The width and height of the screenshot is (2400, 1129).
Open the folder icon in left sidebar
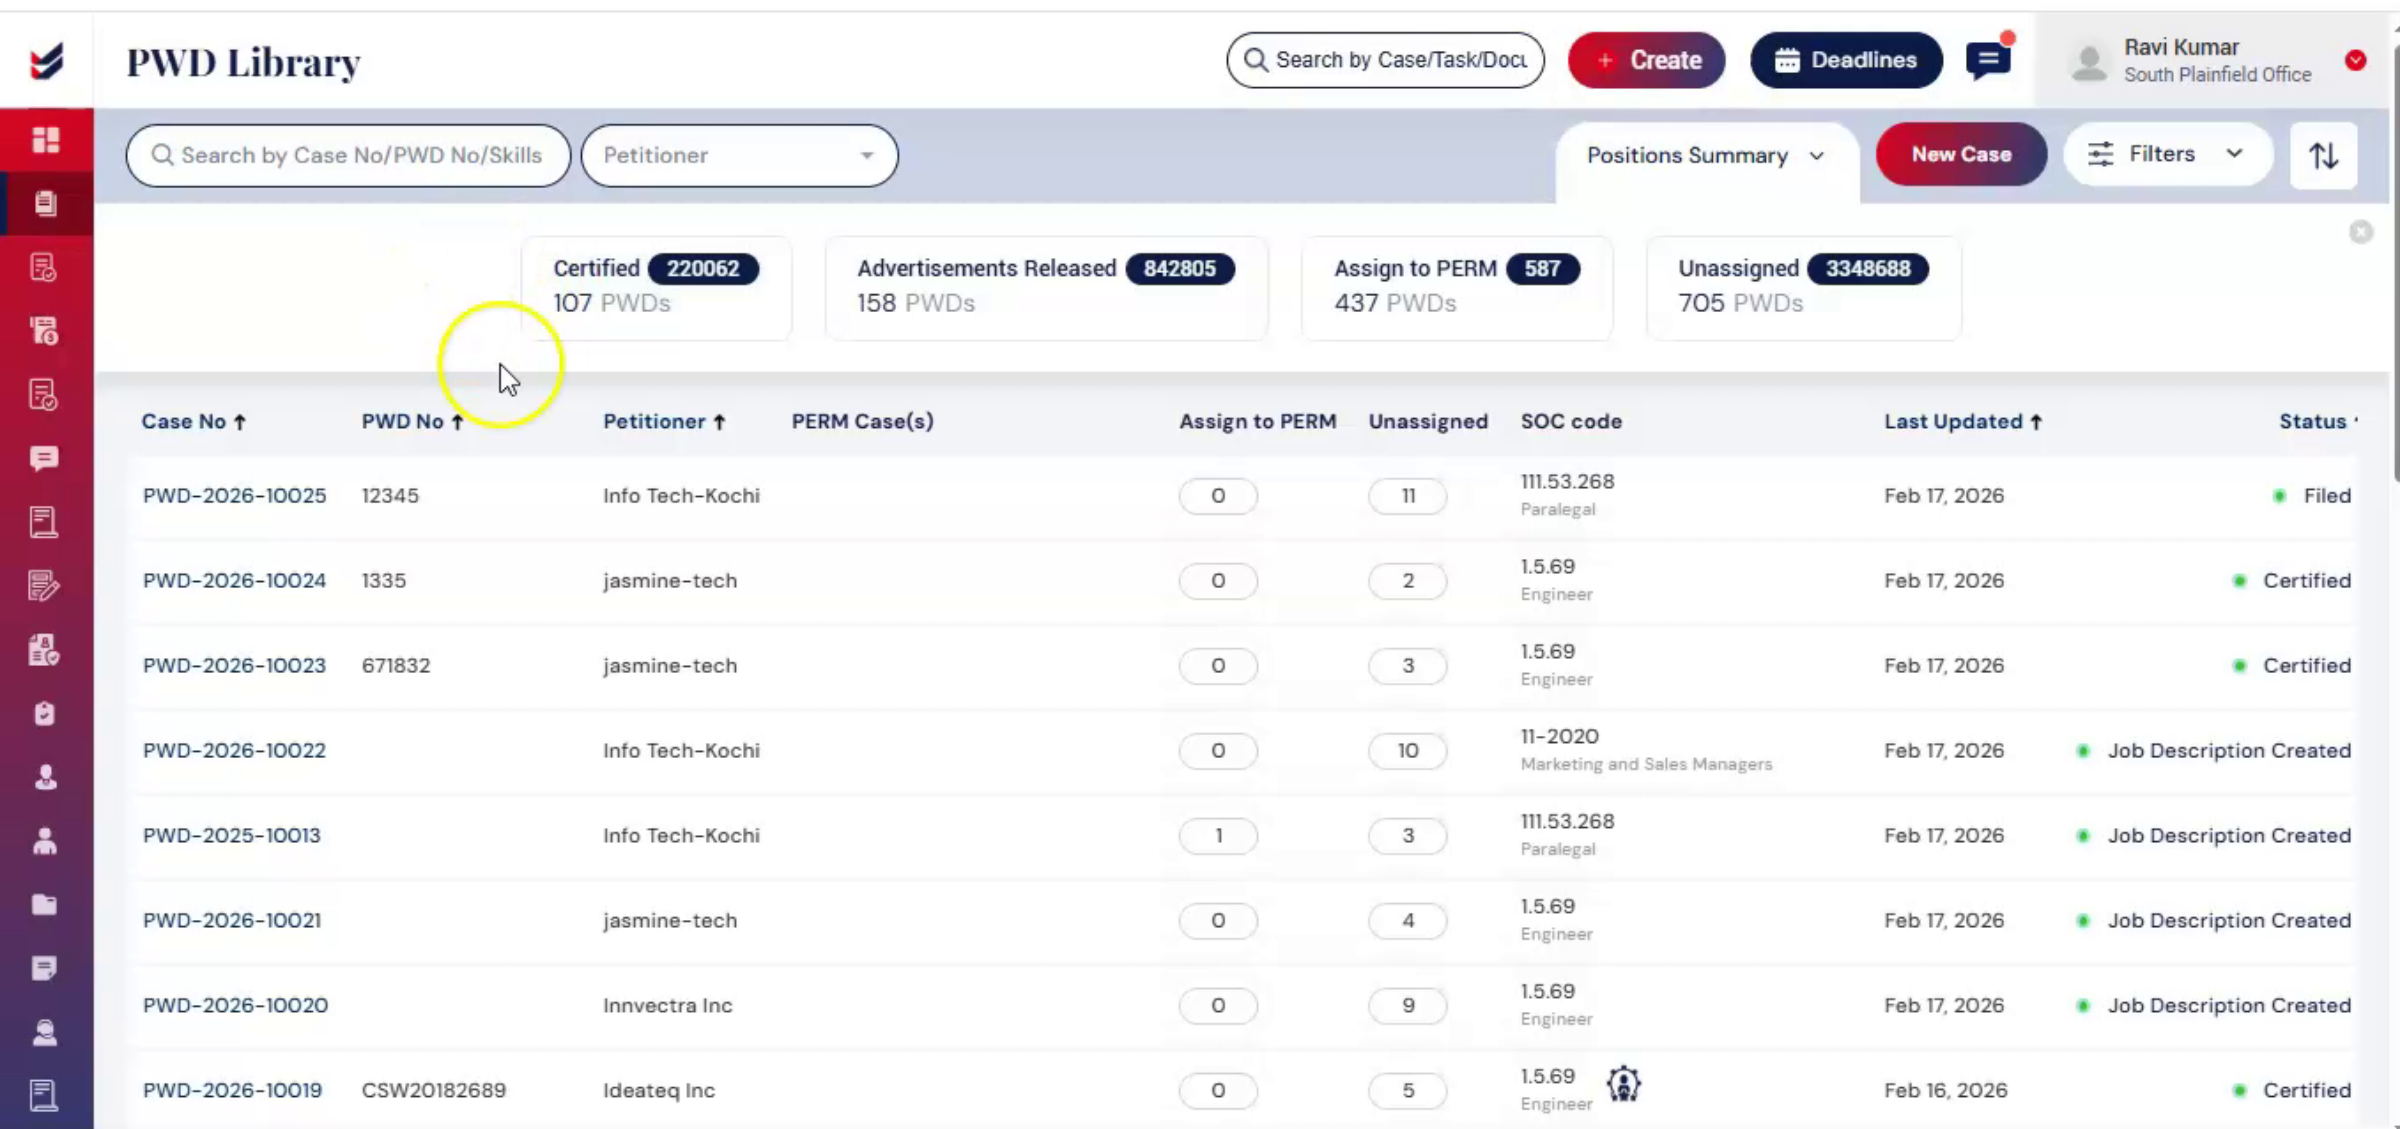coord(44,905)
